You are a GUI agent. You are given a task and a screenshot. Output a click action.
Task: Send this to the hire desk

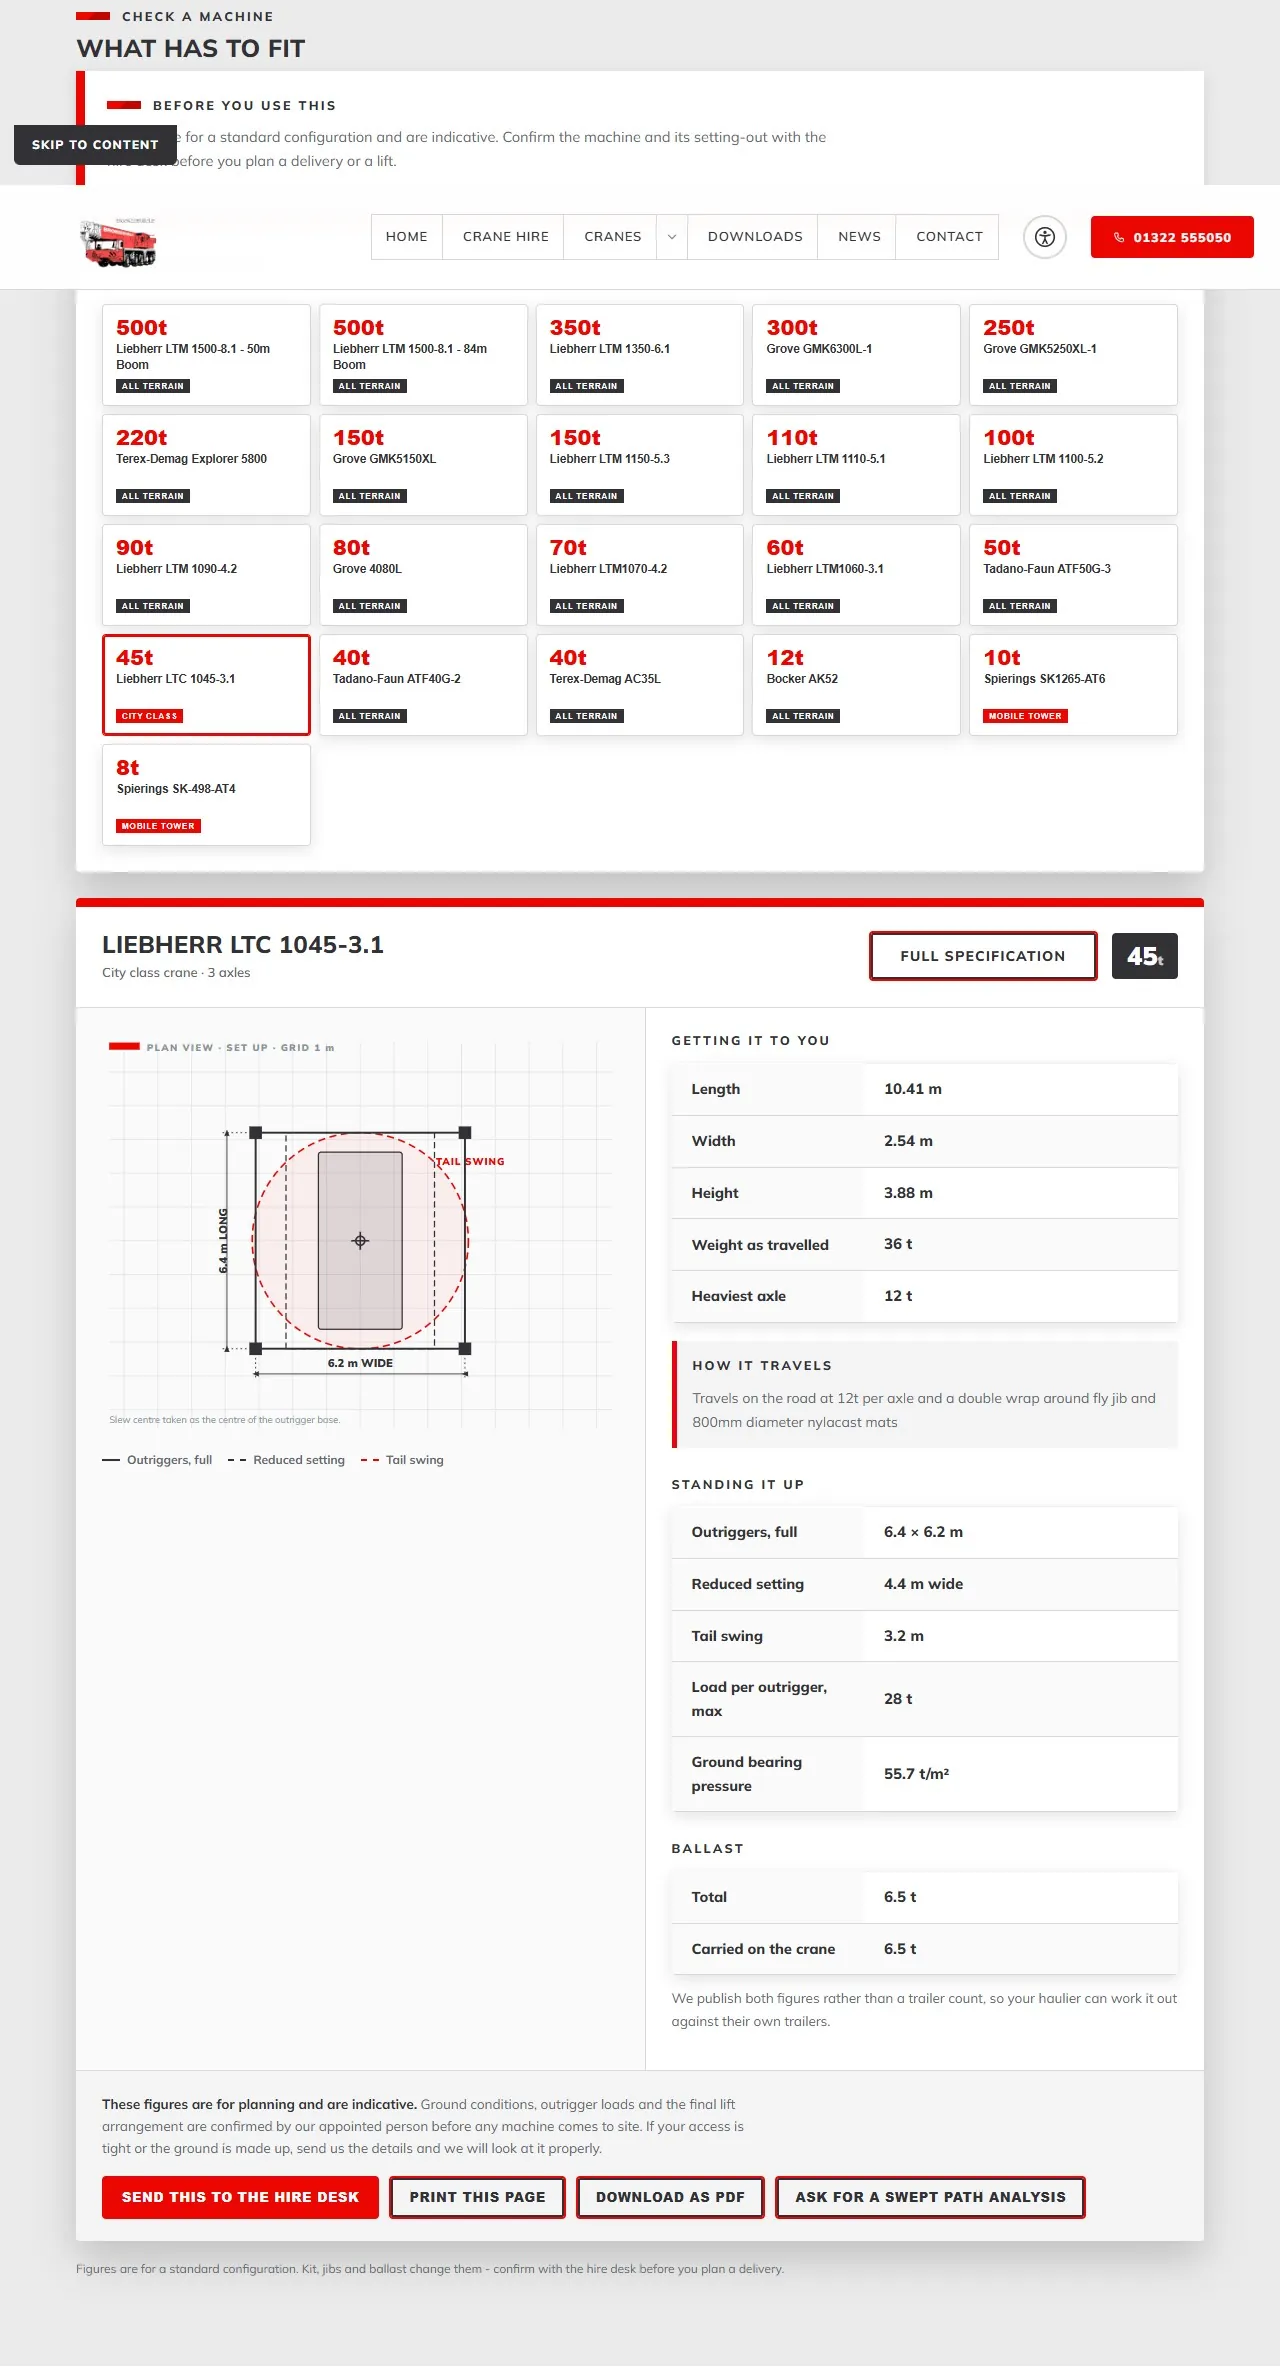240,2197
